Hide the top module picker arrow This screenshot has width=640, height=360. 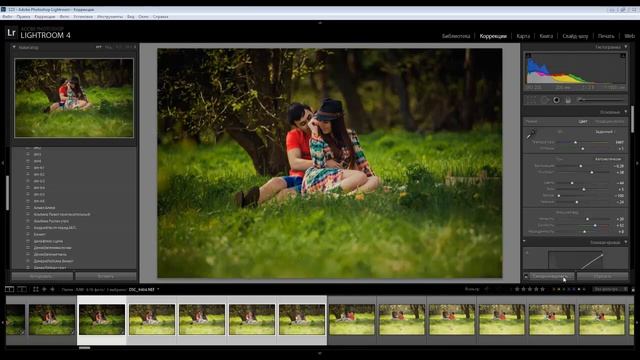[320, 23]
